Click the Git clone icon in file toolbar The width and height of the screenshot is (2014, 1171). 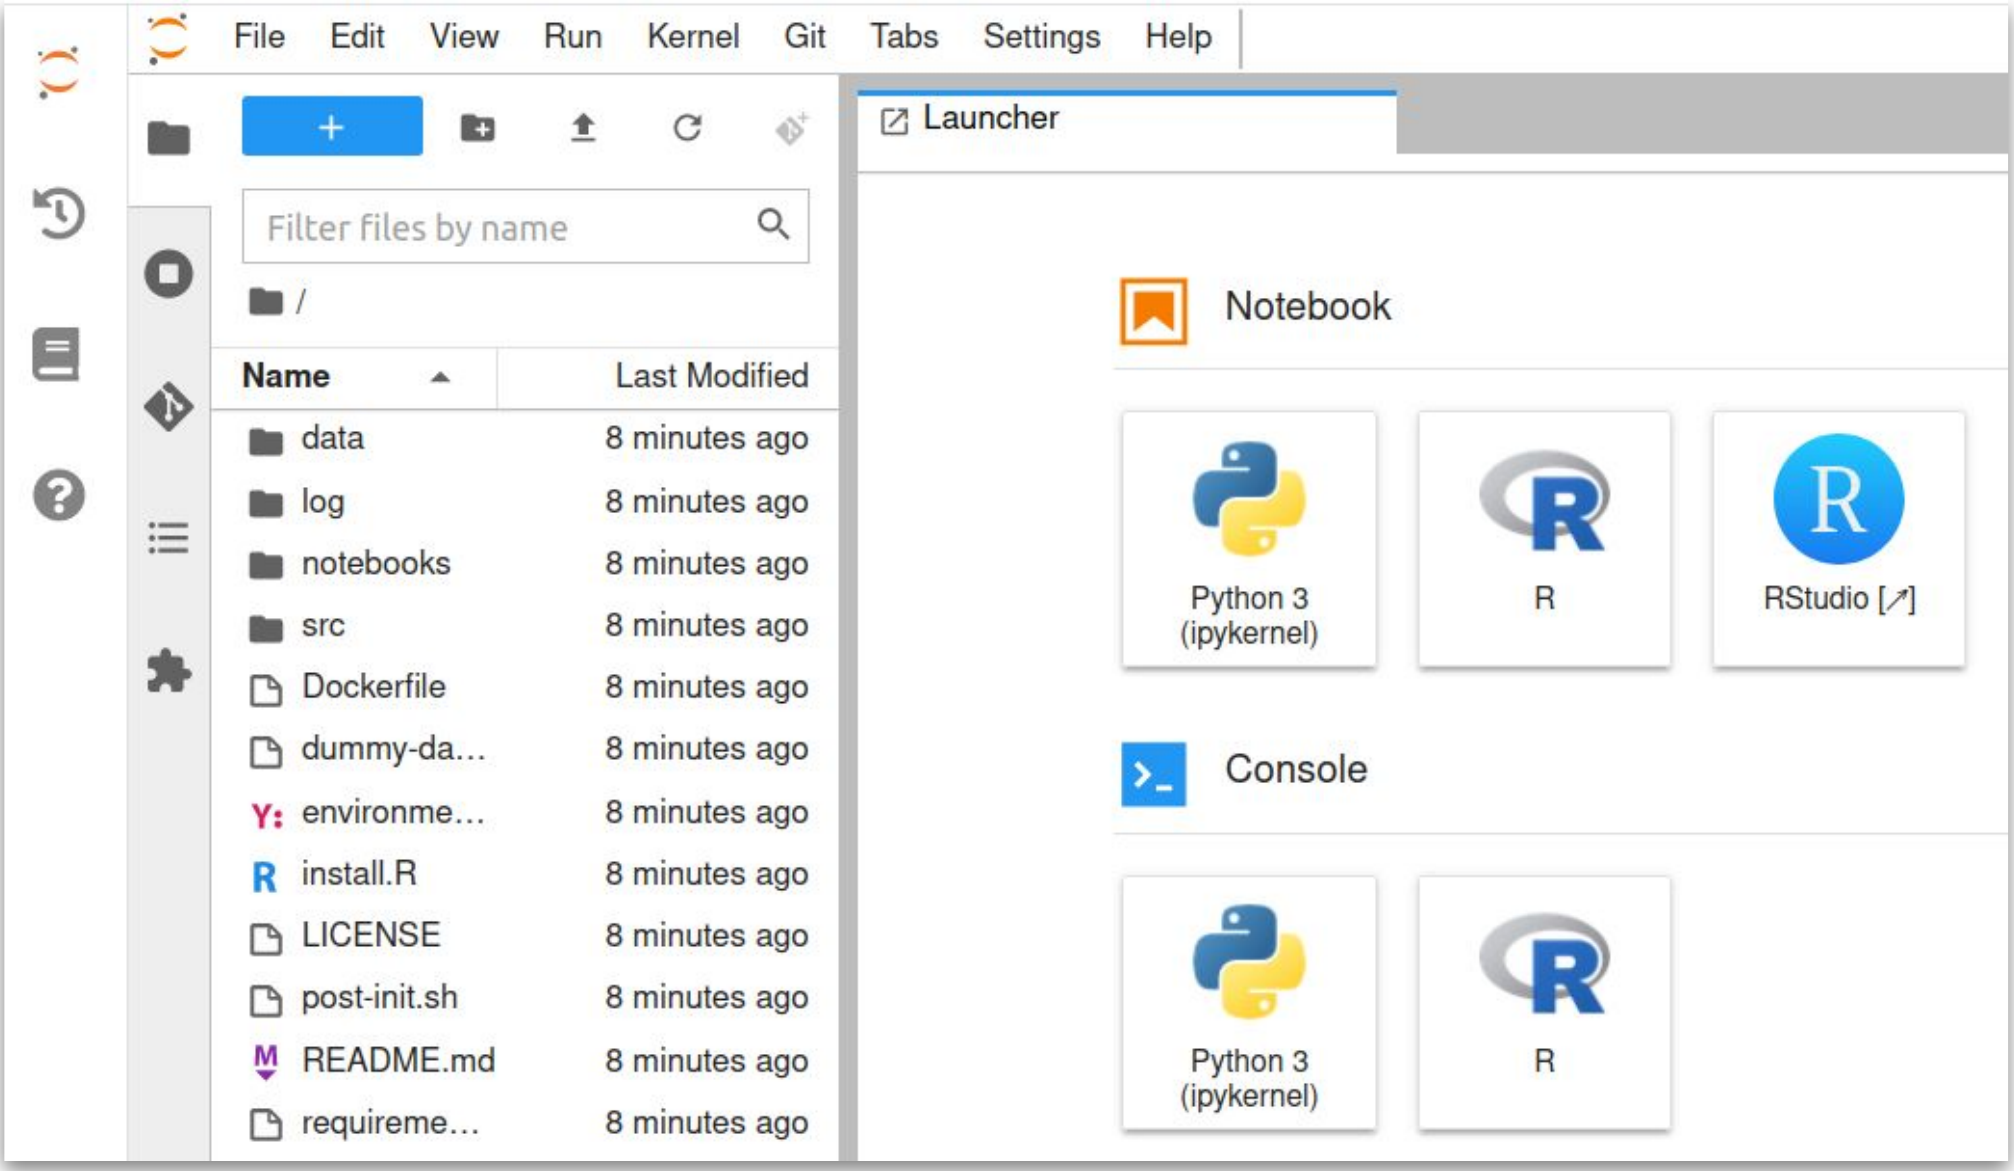(791, 128)
